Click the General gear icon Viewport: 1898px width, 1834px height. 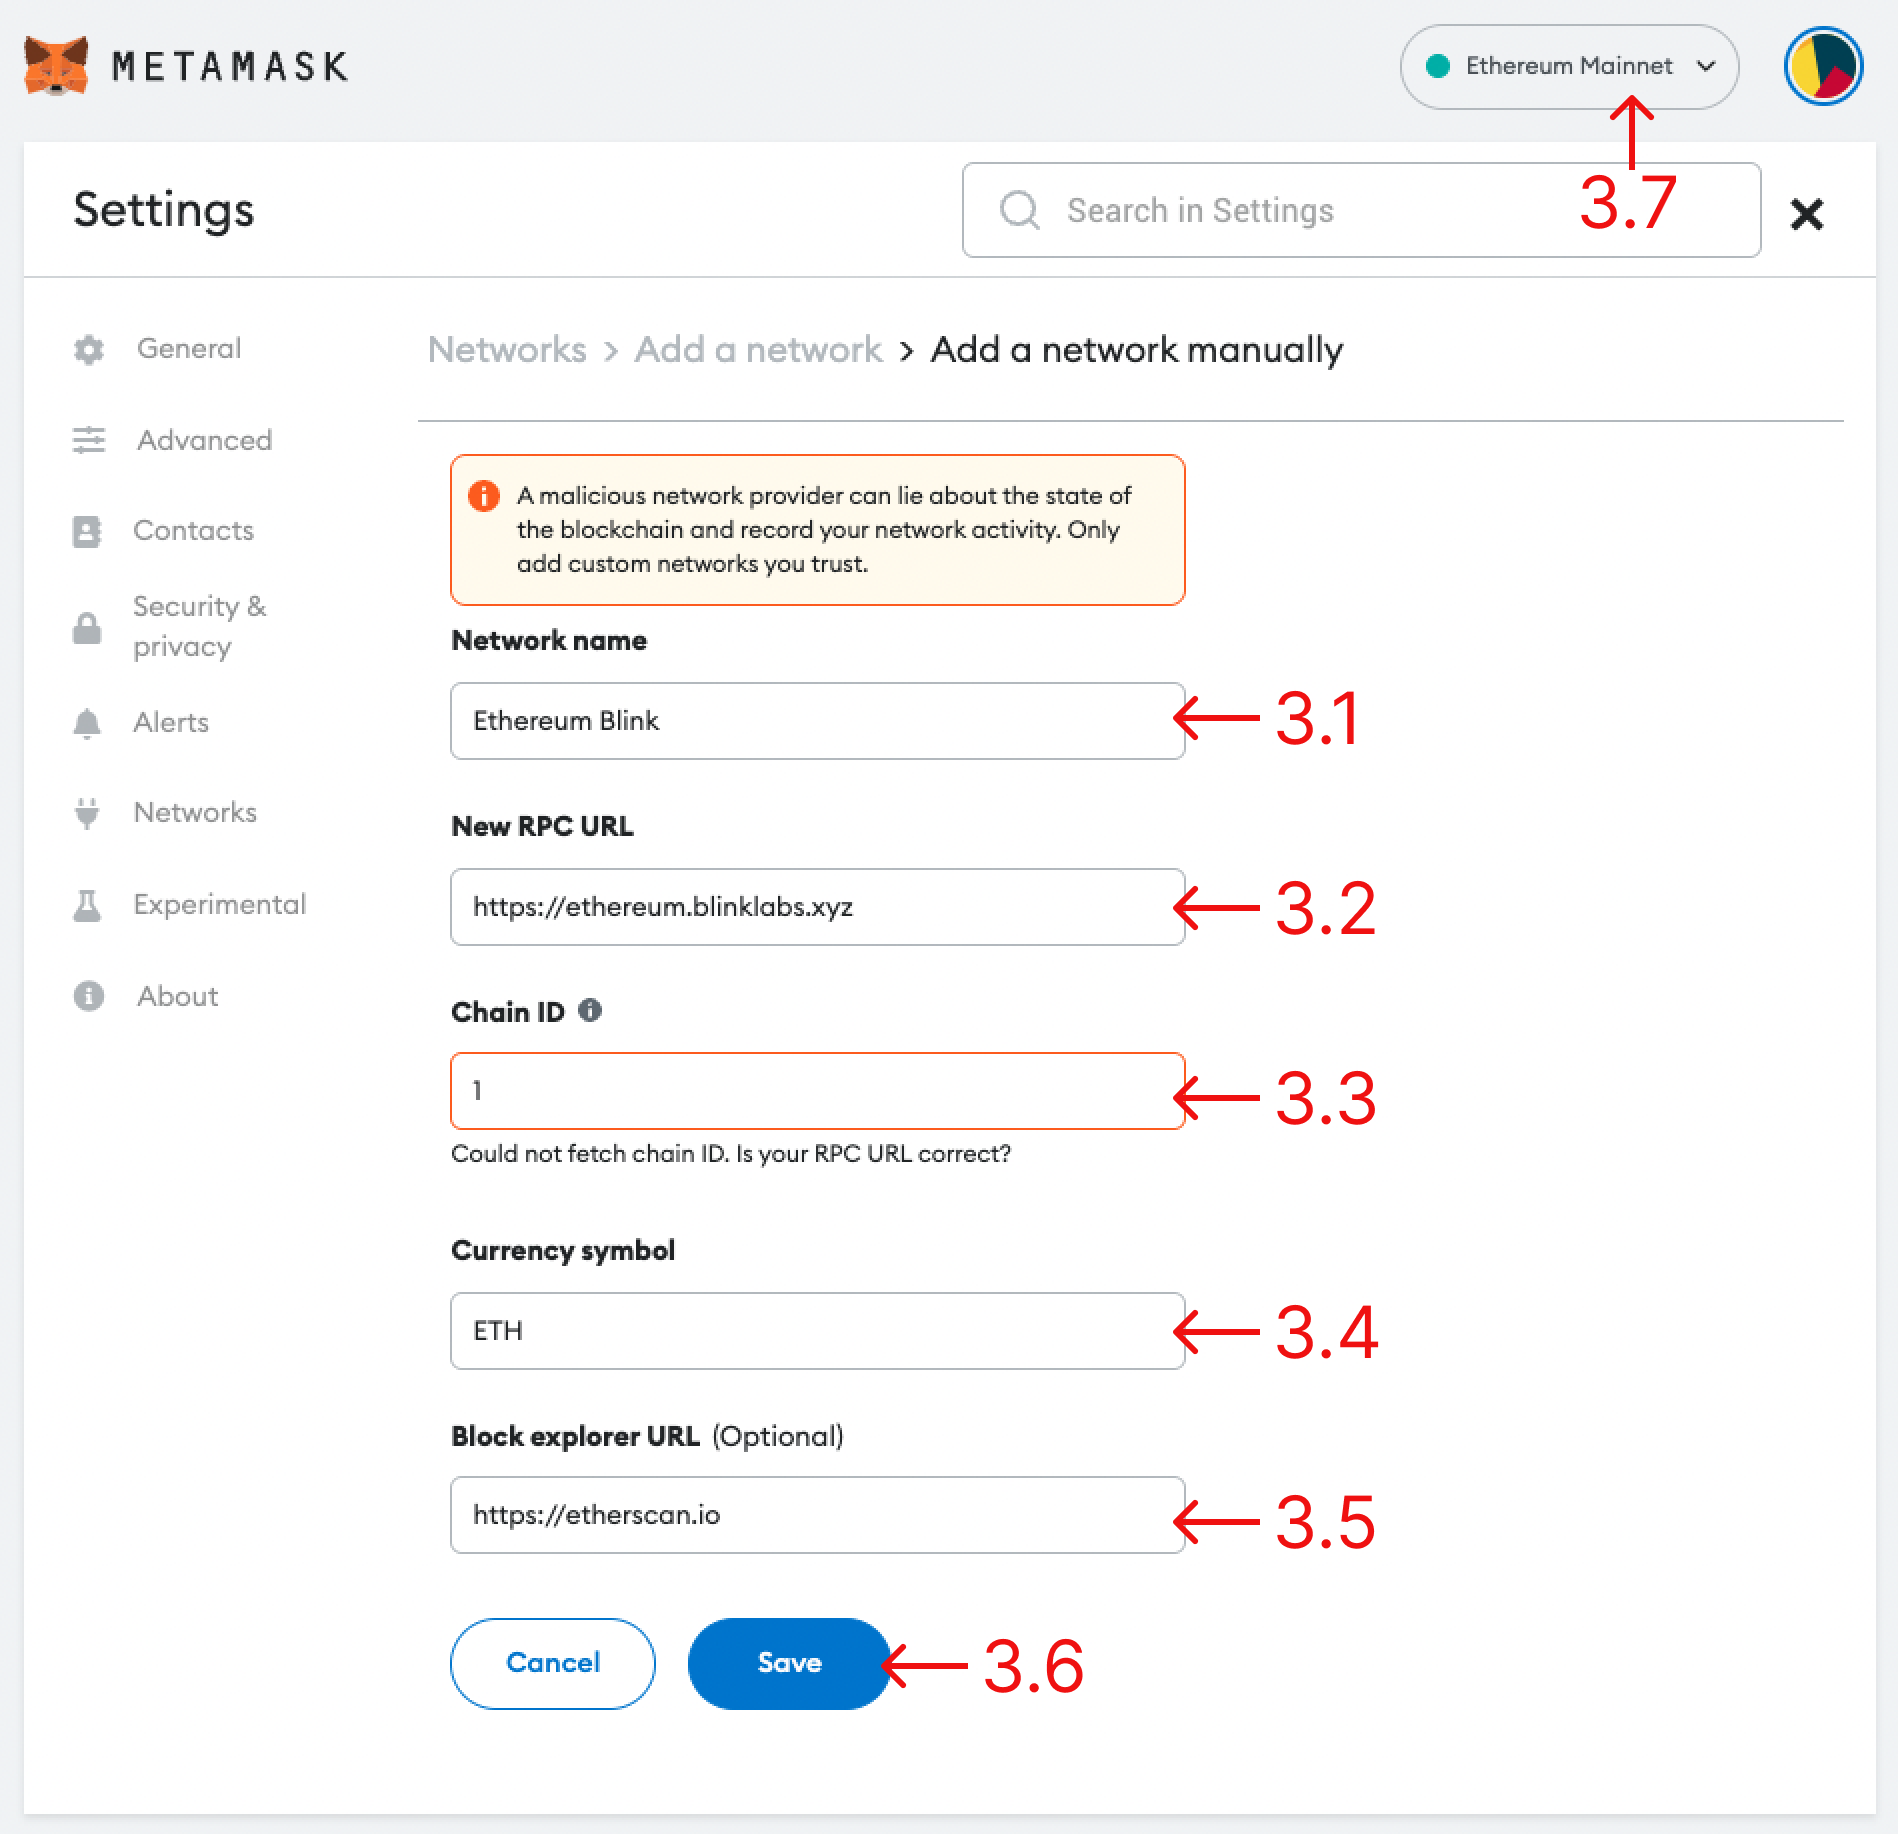(x=89, y=349)
